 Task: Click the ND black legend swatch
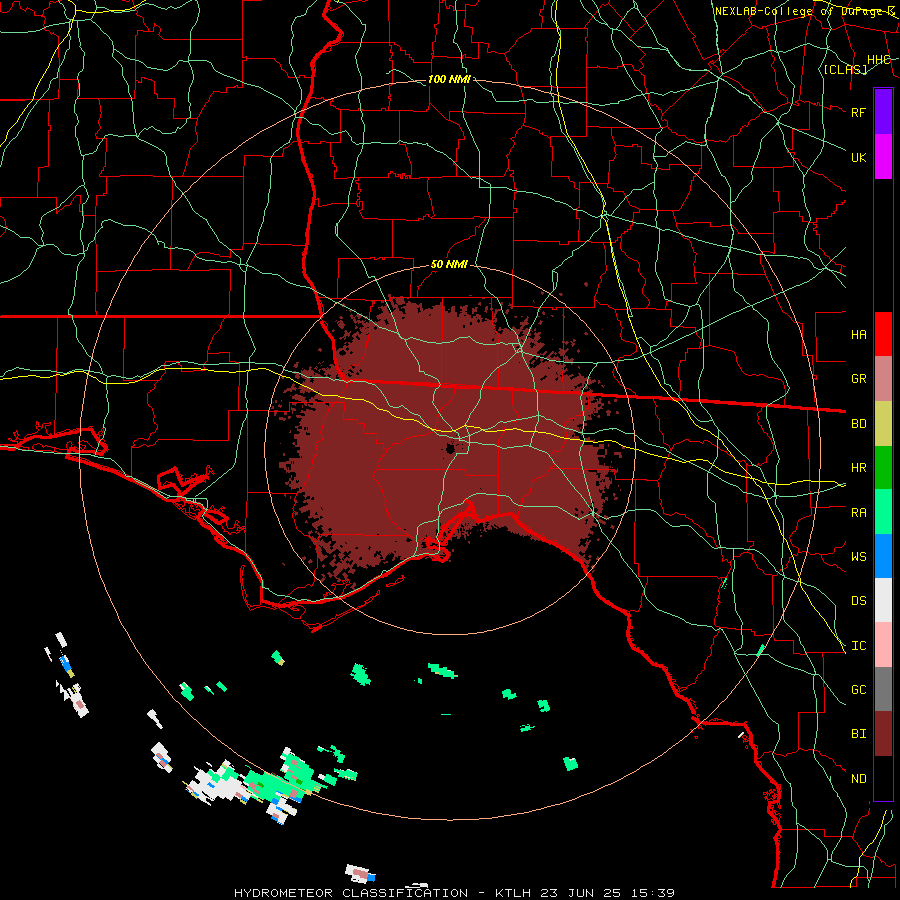pos(883,778)
